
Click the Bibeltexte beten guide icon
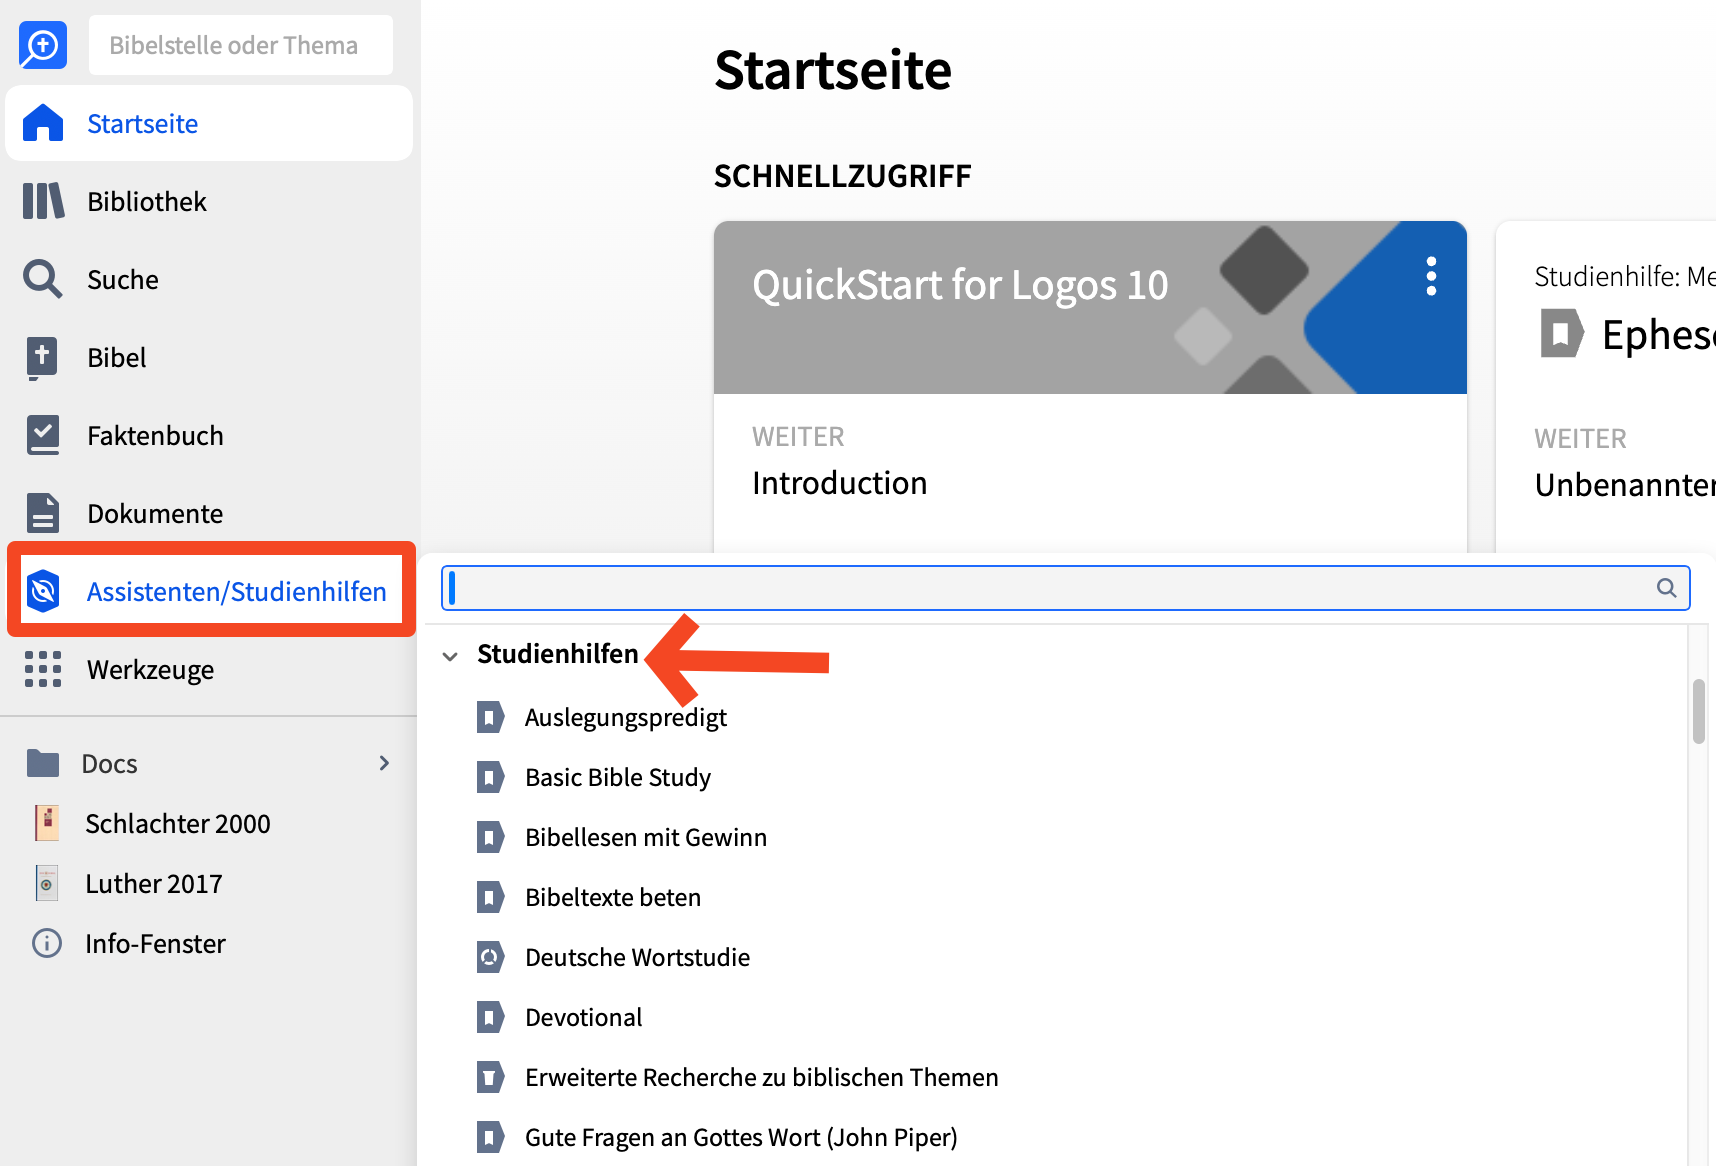pyautogui.click(x=490, y=897)
